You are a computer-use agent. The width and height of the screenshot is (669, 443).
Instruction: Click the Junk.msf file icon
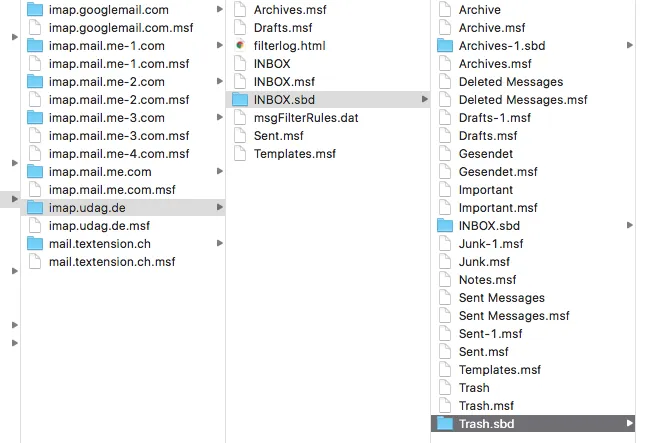coord(445,262)
